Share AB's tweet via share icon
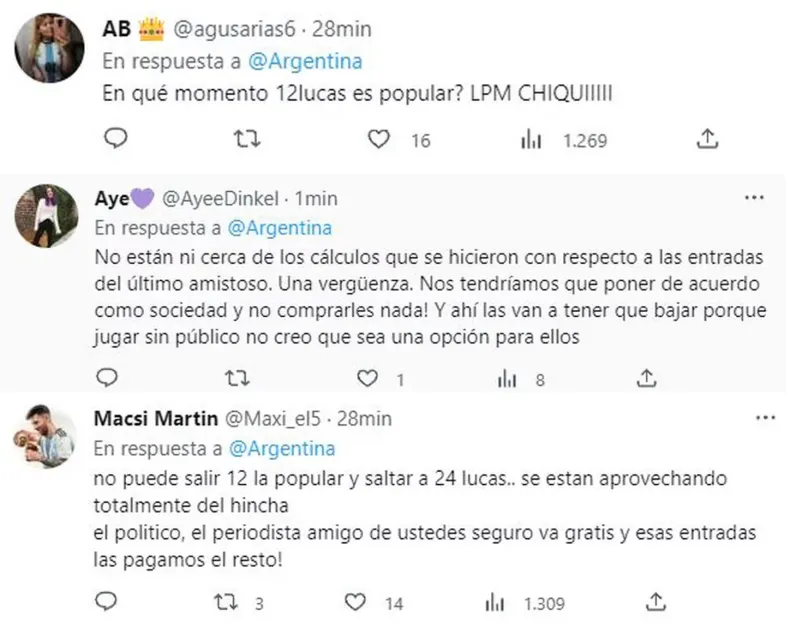Viewport: 790px width, 634px height. (706, 139)
